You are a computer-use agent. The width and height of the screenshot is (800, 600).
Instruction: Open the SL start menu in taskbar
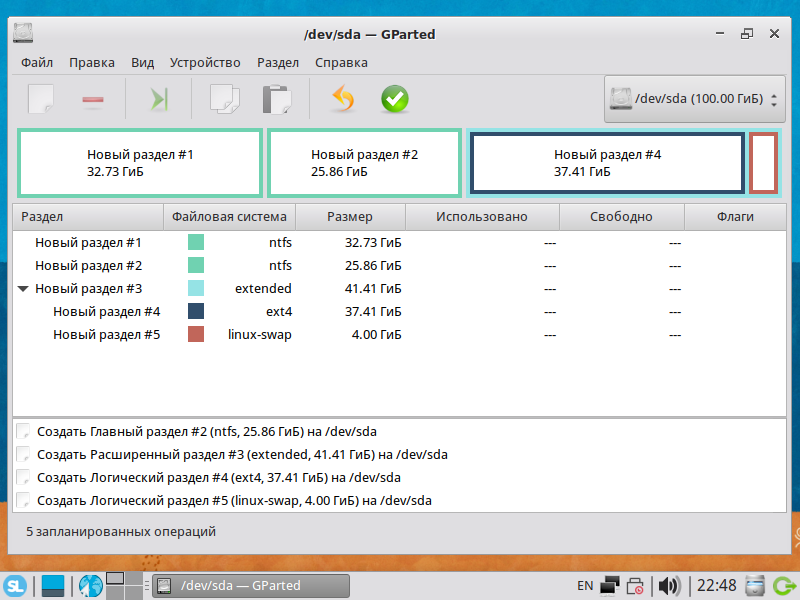[x=15, y=585]
